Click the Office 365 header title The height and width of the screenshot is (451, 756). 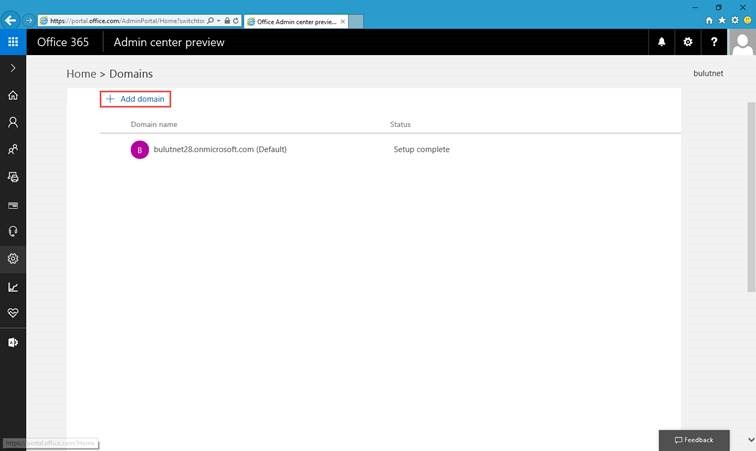pyautogui.click(x=63, y=42)
